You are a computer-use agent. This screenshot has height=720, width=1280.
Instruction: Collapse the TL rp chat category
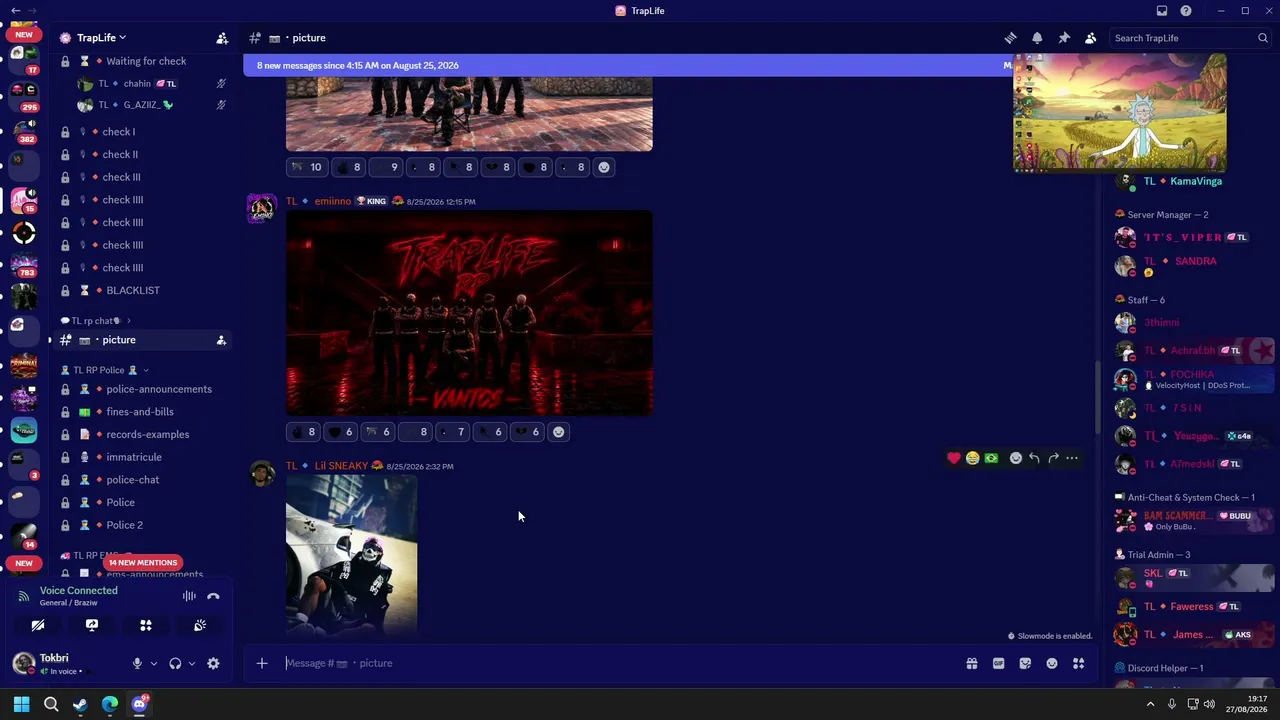click(96, 321)
